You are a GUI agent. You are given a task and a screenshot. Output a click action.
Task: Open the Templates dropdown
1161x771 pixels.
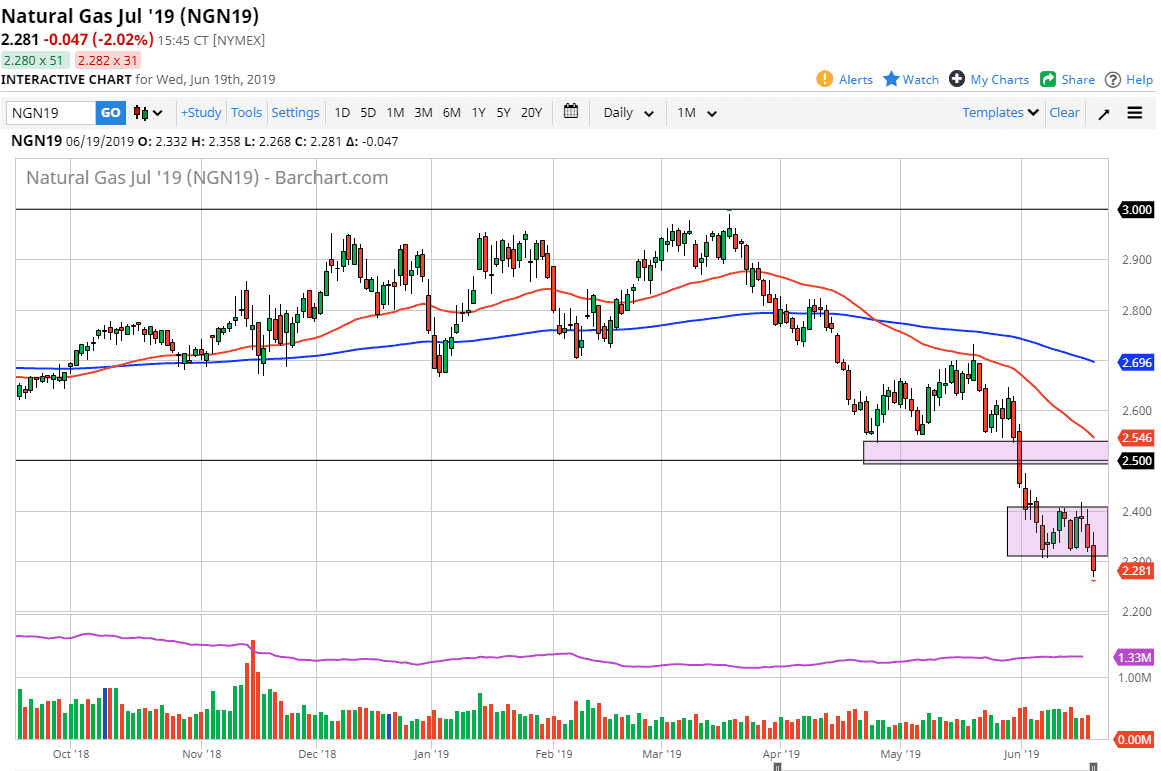tap(1000, 113)
